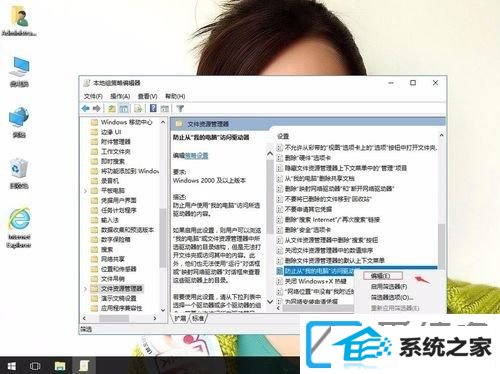Select 编辑(E) in the context menu

pyautogui.click(x=381, y=276)
